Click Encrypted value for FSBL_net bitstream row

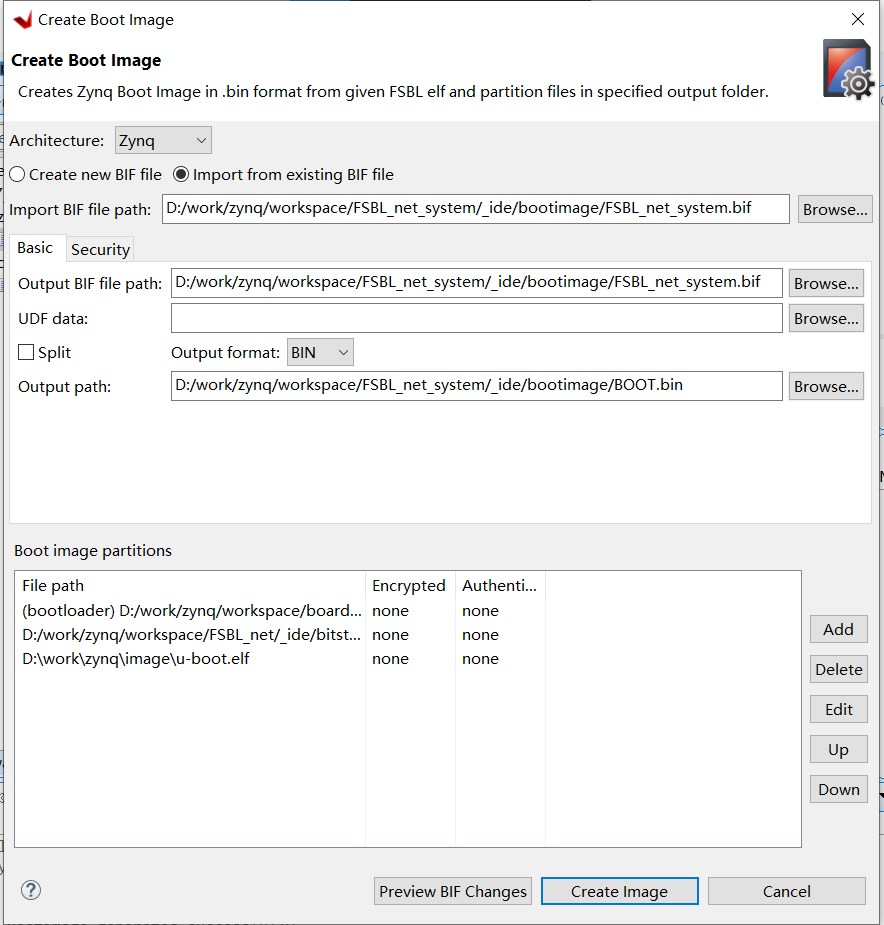point(391,635)
